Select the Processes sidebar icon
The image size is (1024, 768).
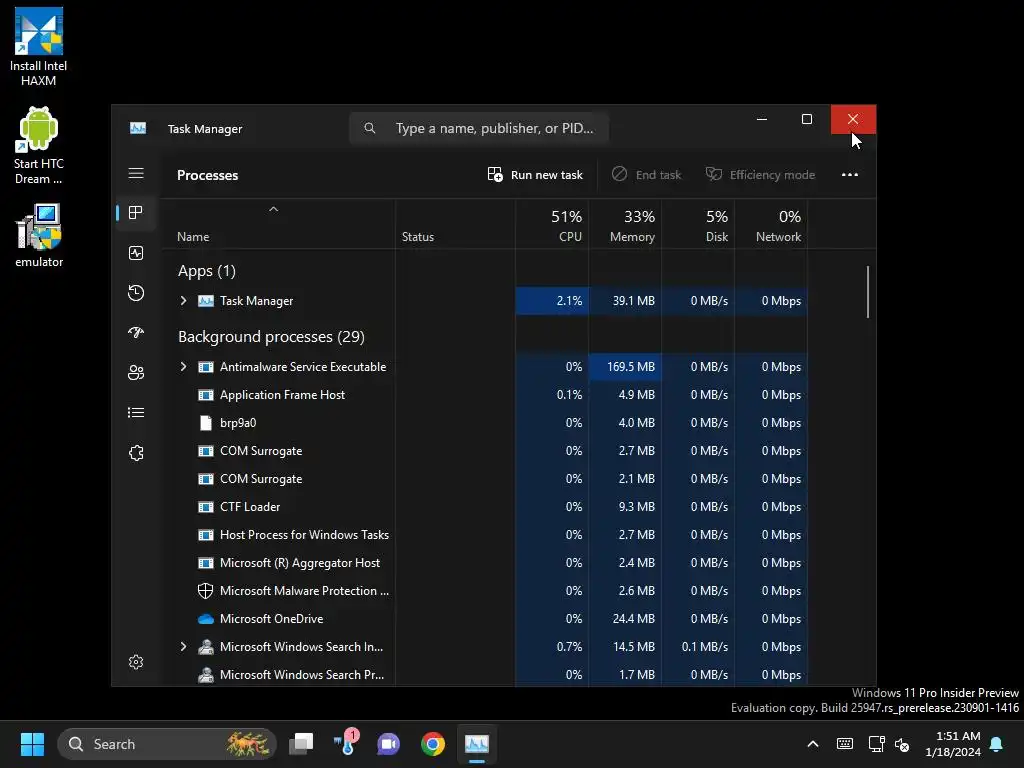(136, 213)
